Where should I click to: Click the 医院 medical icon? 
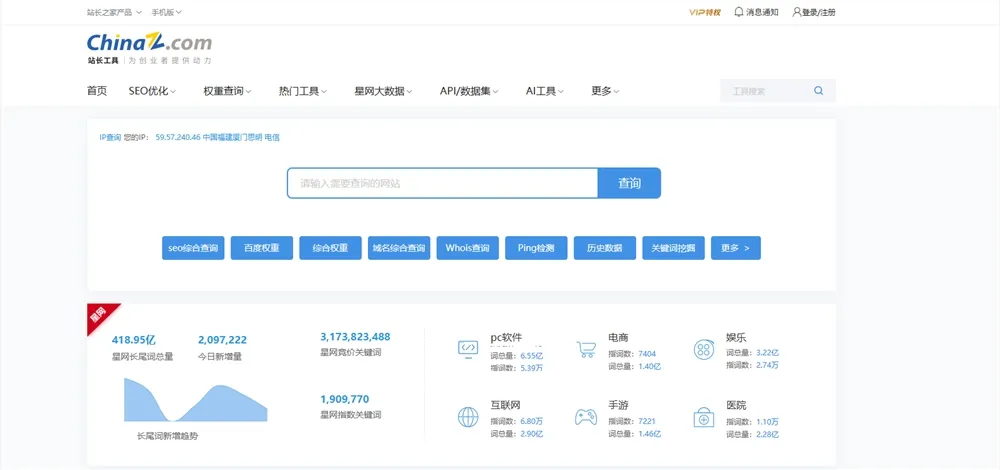click(704, 417)
